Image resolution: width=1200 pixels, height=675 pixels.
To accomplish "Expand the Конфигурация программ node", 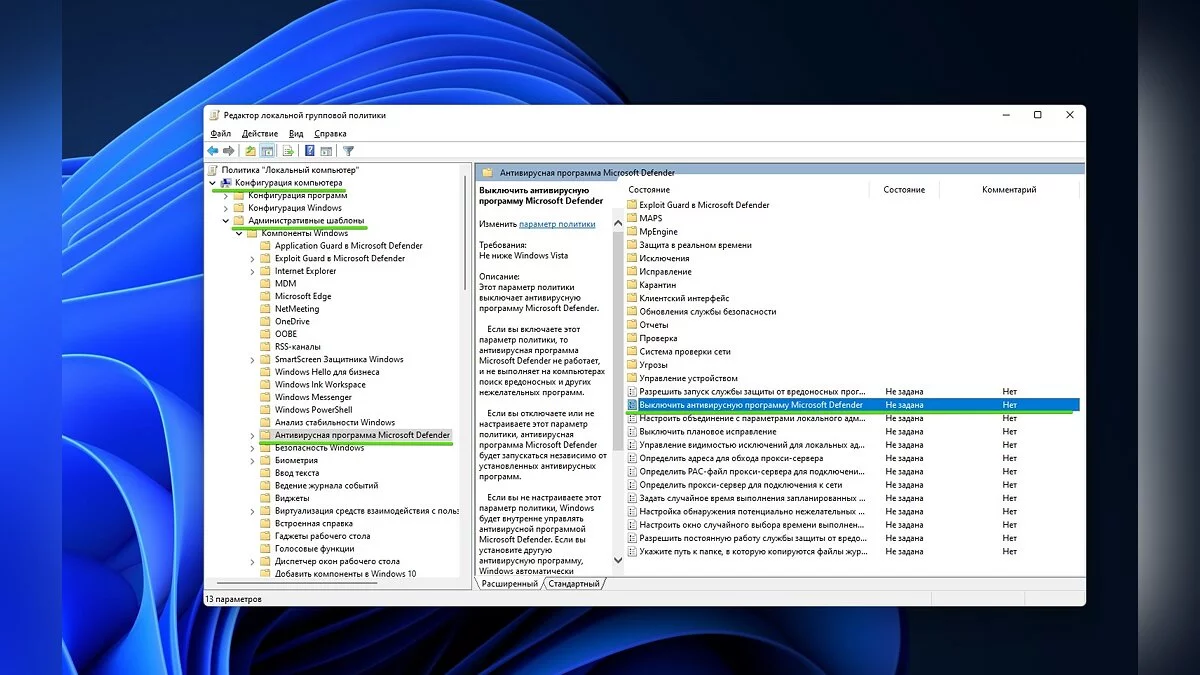I will [226, 196].
